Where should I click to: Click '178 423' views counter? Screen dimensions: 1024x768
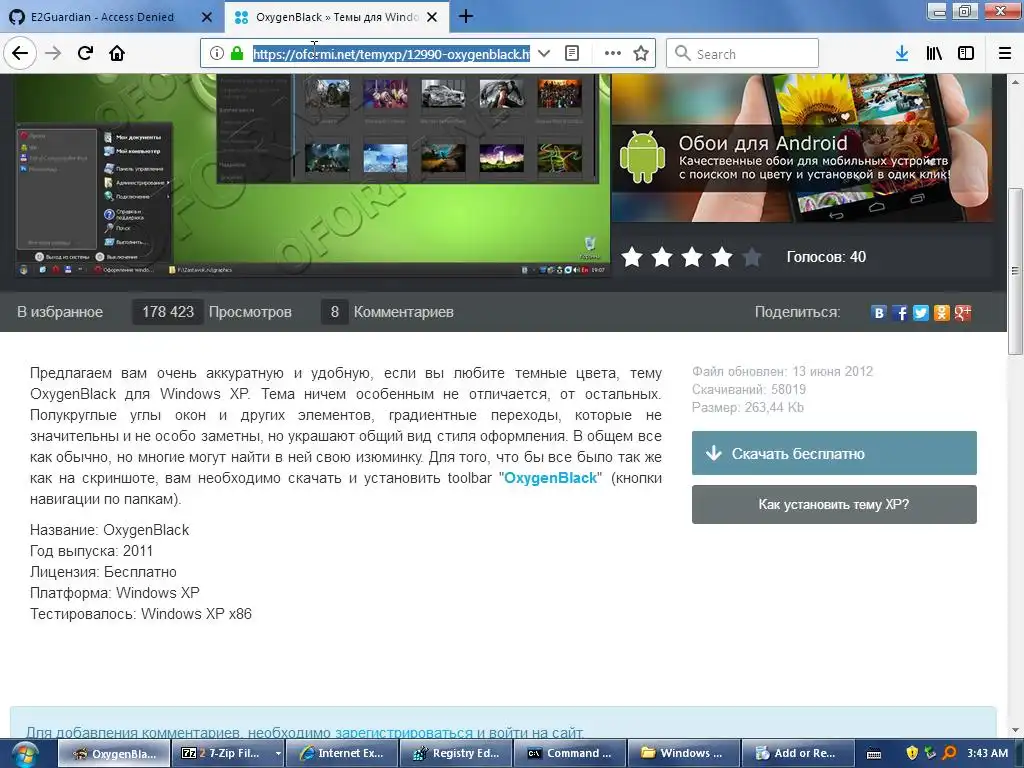click(x=168, y=312)
